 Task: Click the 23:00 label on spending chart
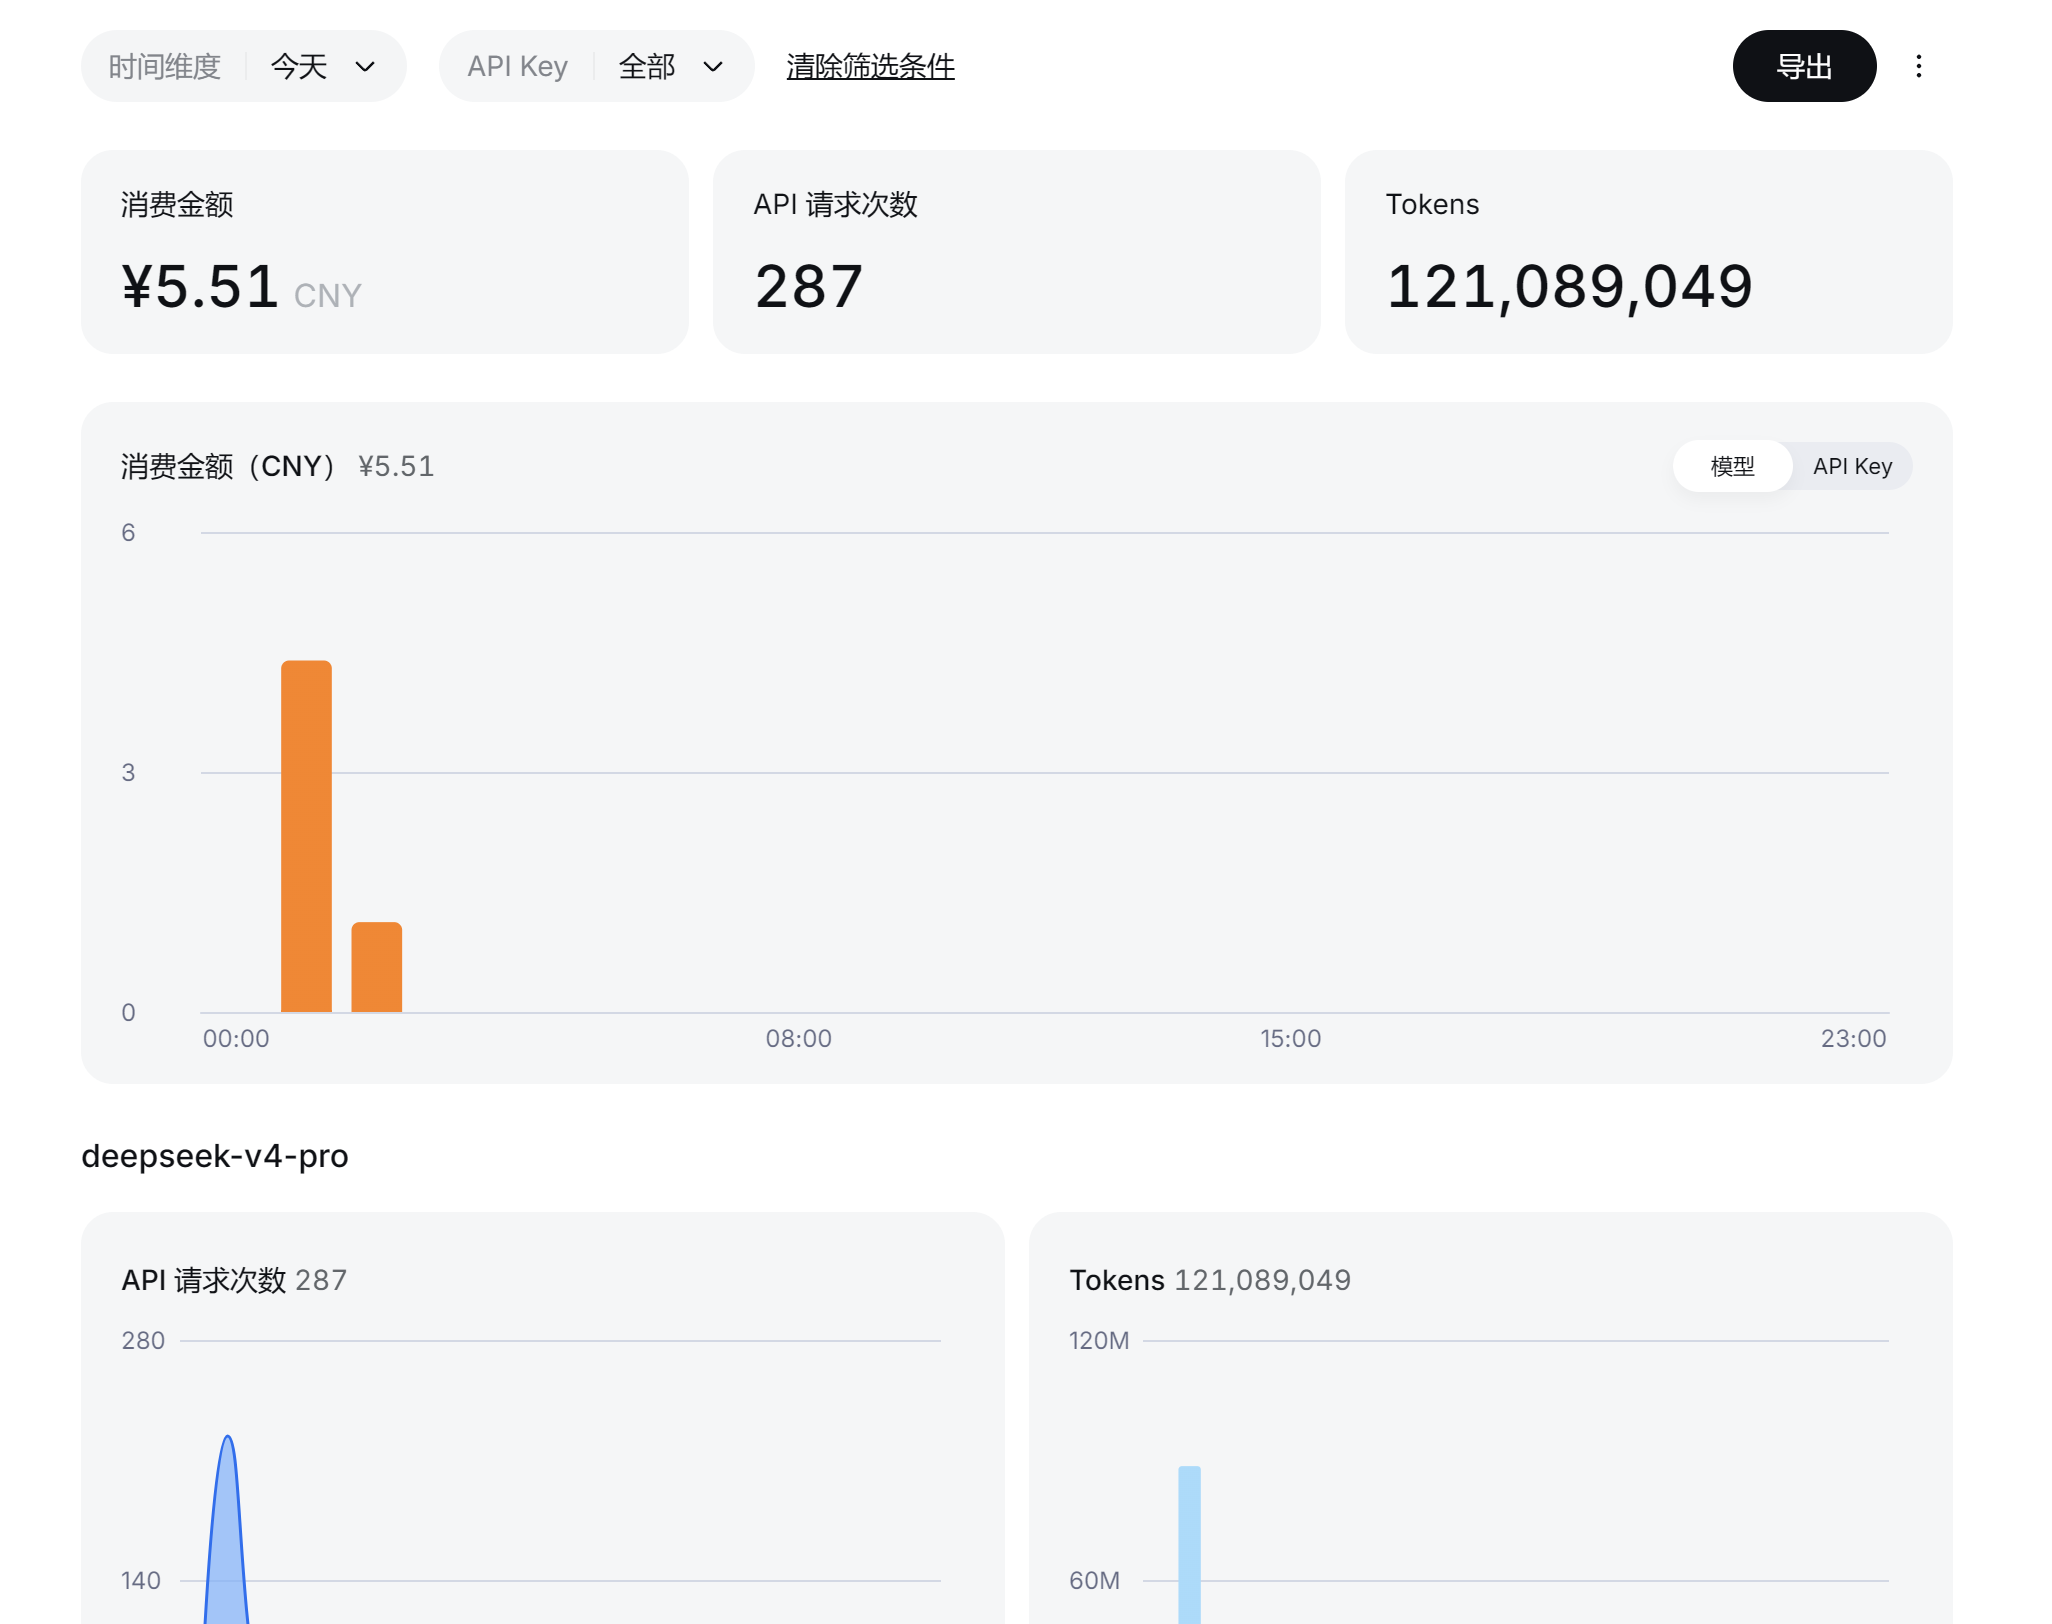[1853, 1038]
